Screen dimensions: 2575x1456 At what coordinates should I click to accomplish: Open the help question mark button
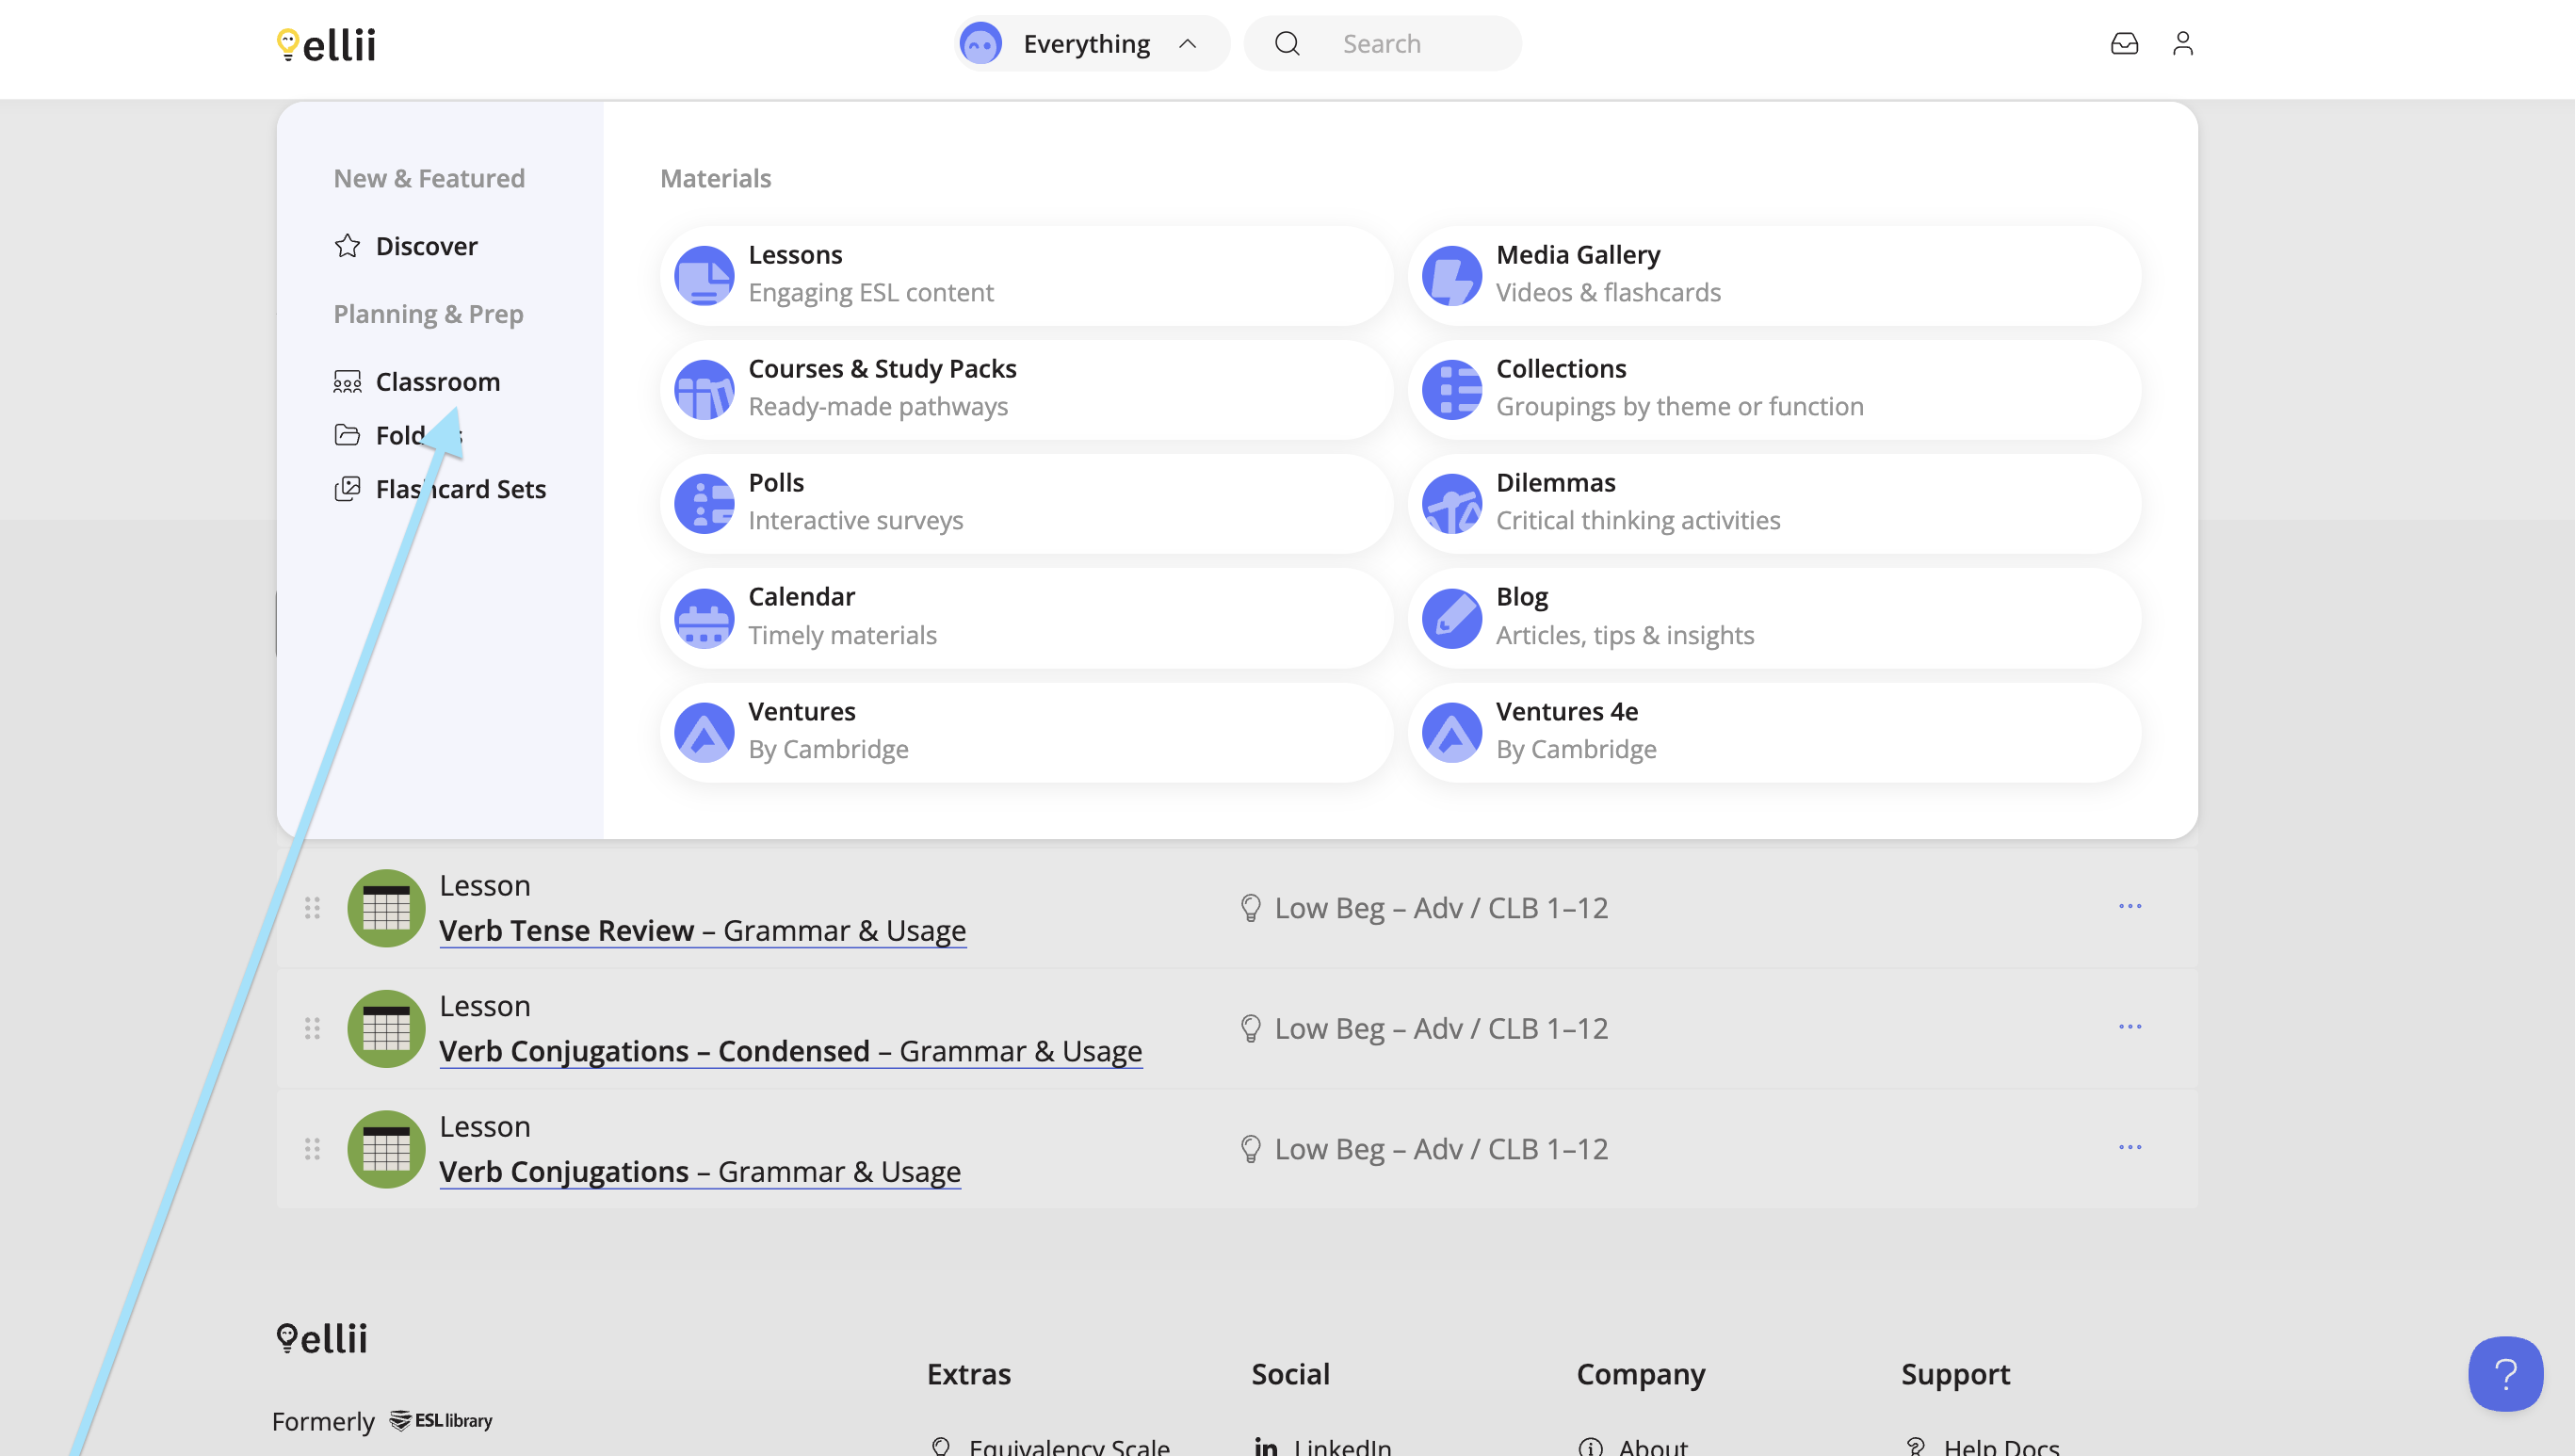(2505, 1374)
